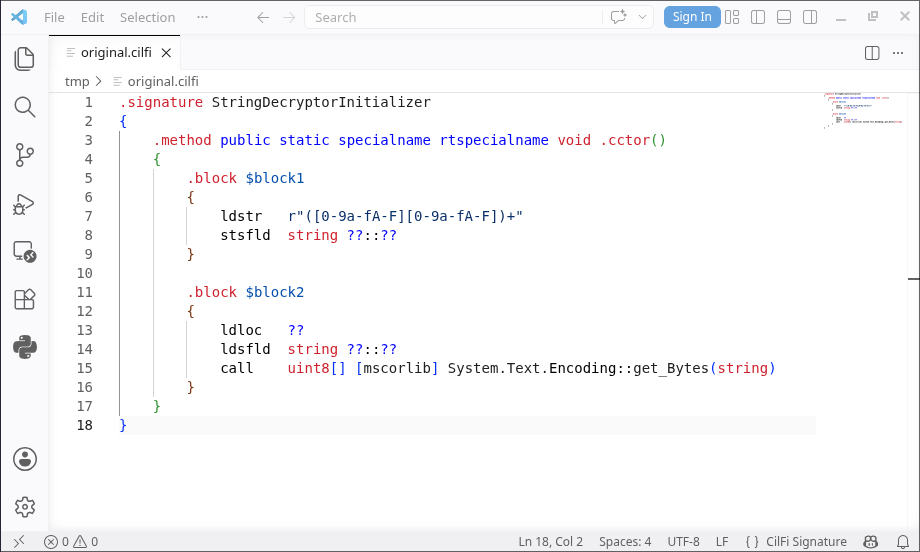Viewport: 920px width, 552px height.
Task: Click the .signature keyword
Action: [161, 102]
